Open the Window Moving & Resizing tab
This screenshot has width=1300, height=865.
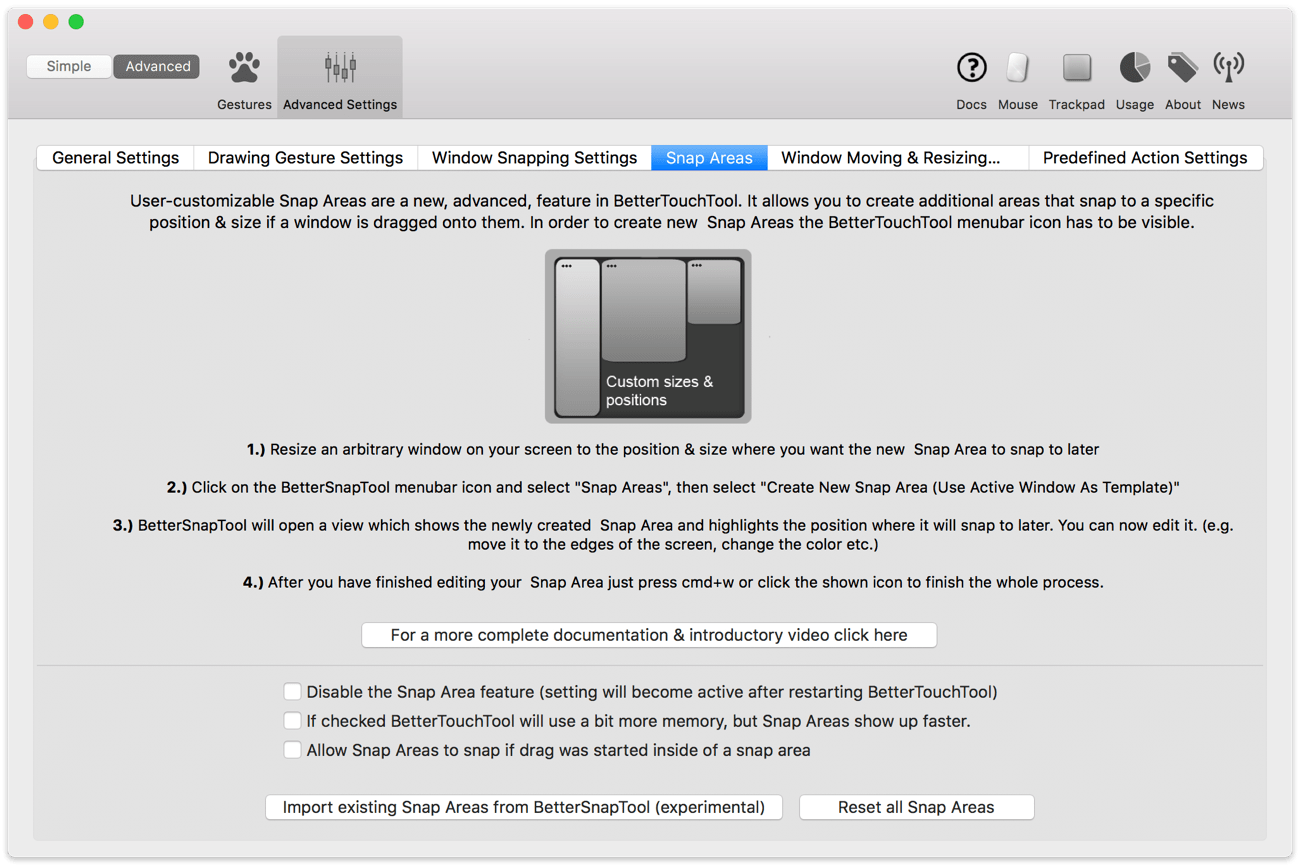point(898,158)
